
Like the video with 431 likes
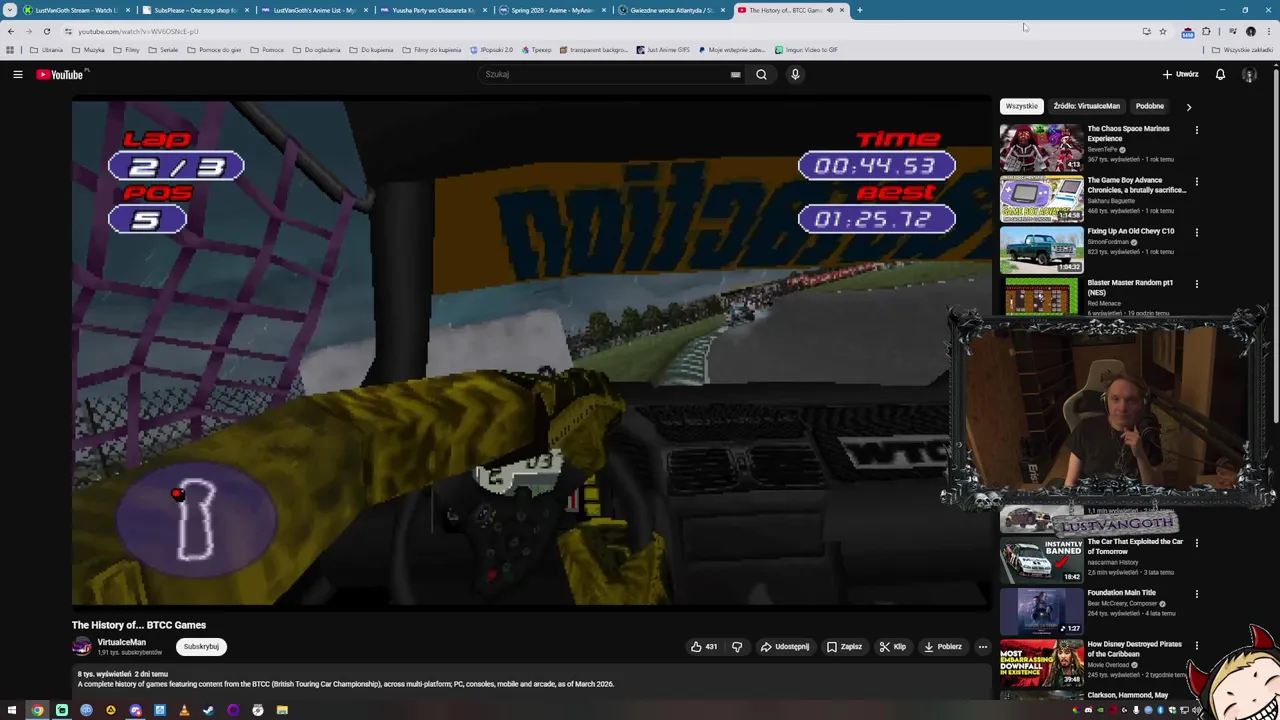coord(704,647)
